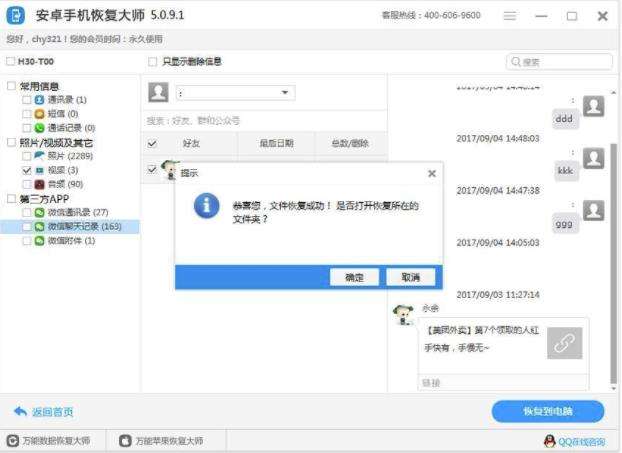The width and height of the screenshot is (622, 453).
Task: Select 通话记录 (0) tree item
Action: (71, 128)
